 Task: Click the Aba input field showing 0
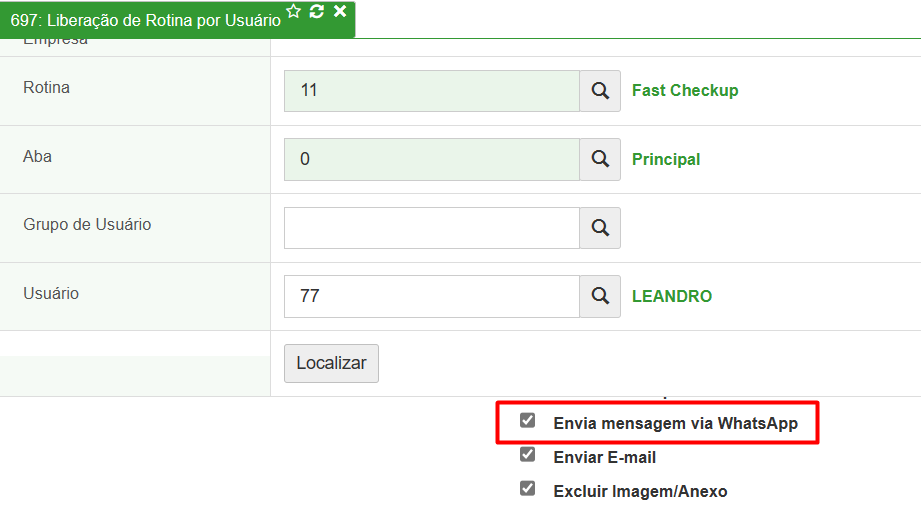pyautogui.click(x=432, y=159)
